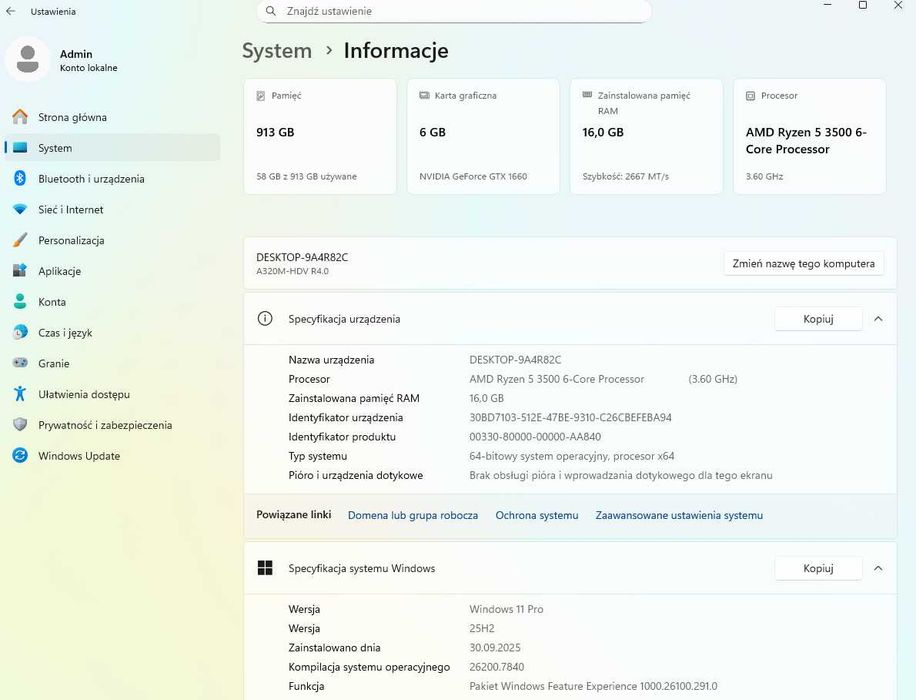Collapse the Specyfikacja urządzenia section chevron
This screenshot has width=916, height=700.
coord(878,319)
